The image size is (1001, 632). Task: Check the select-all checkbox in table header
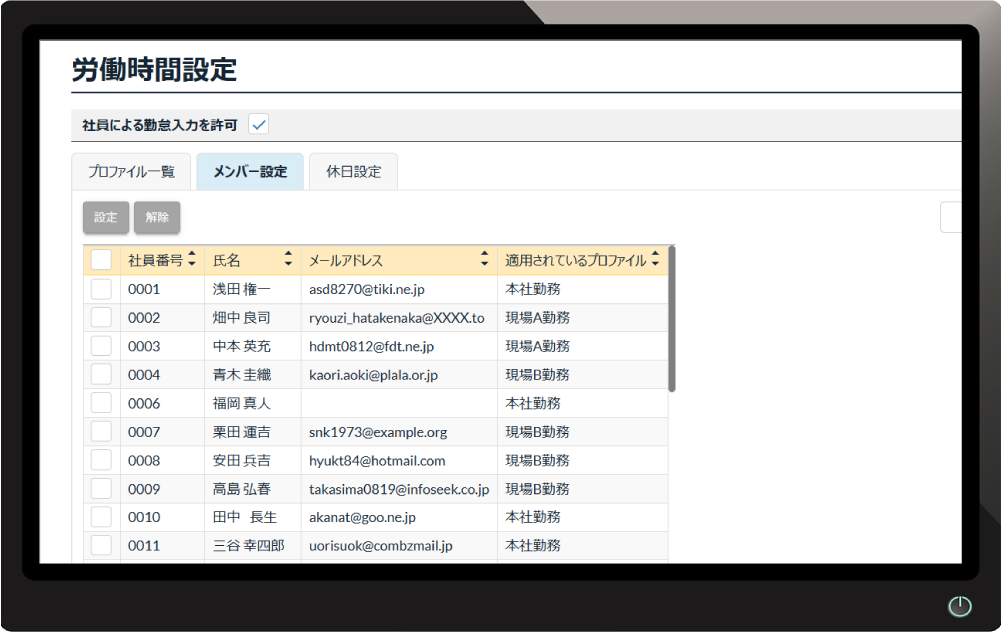101,260
